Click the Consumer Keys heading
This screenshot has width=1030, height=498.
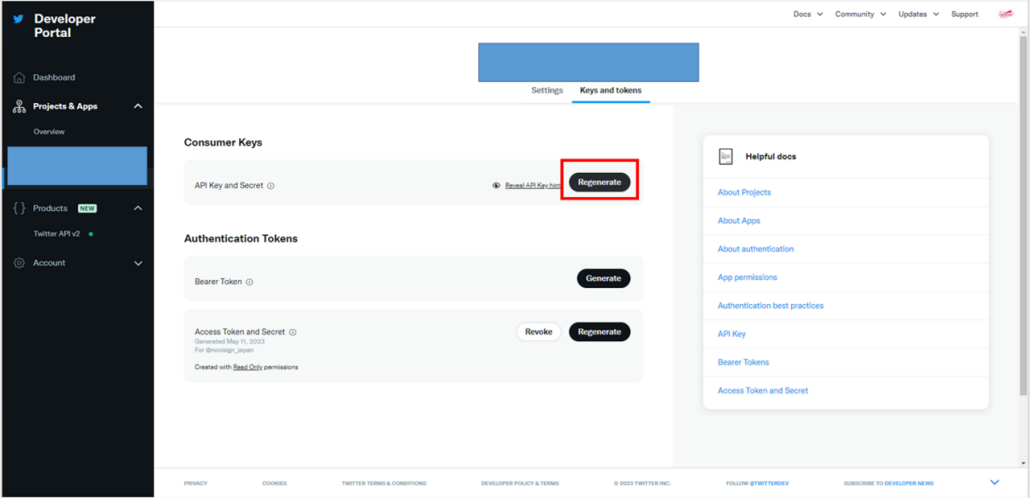[x=223, y=143]
